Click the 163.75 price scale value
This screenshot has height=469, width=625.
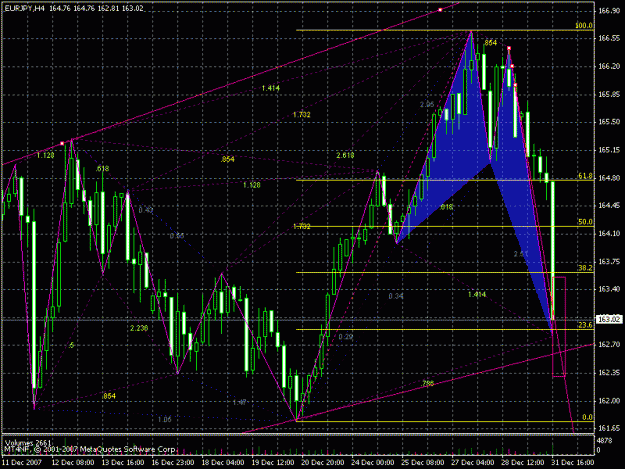click(609, 261)
